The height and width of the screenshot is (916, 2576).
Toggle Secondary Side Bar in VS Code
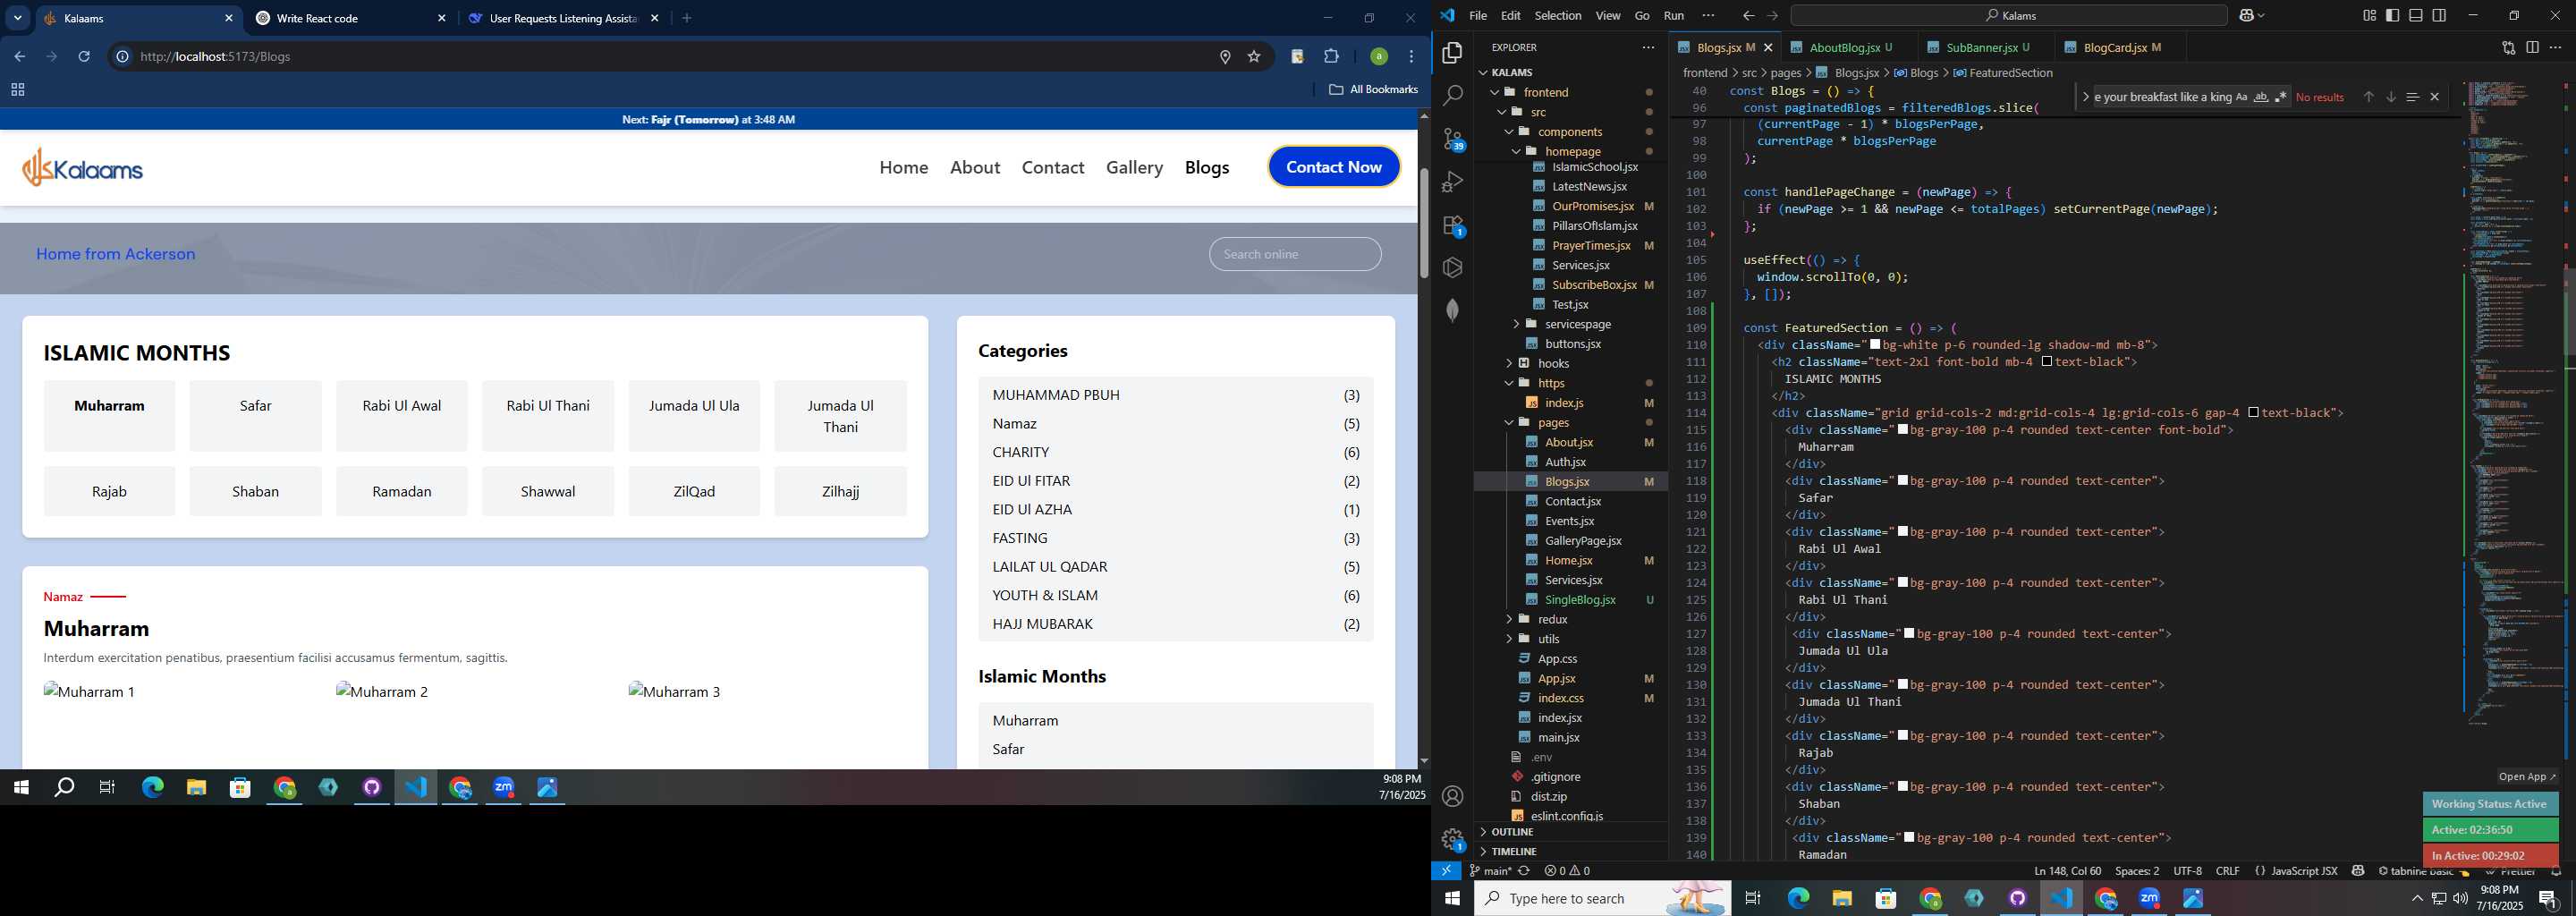pos(2439,16)
